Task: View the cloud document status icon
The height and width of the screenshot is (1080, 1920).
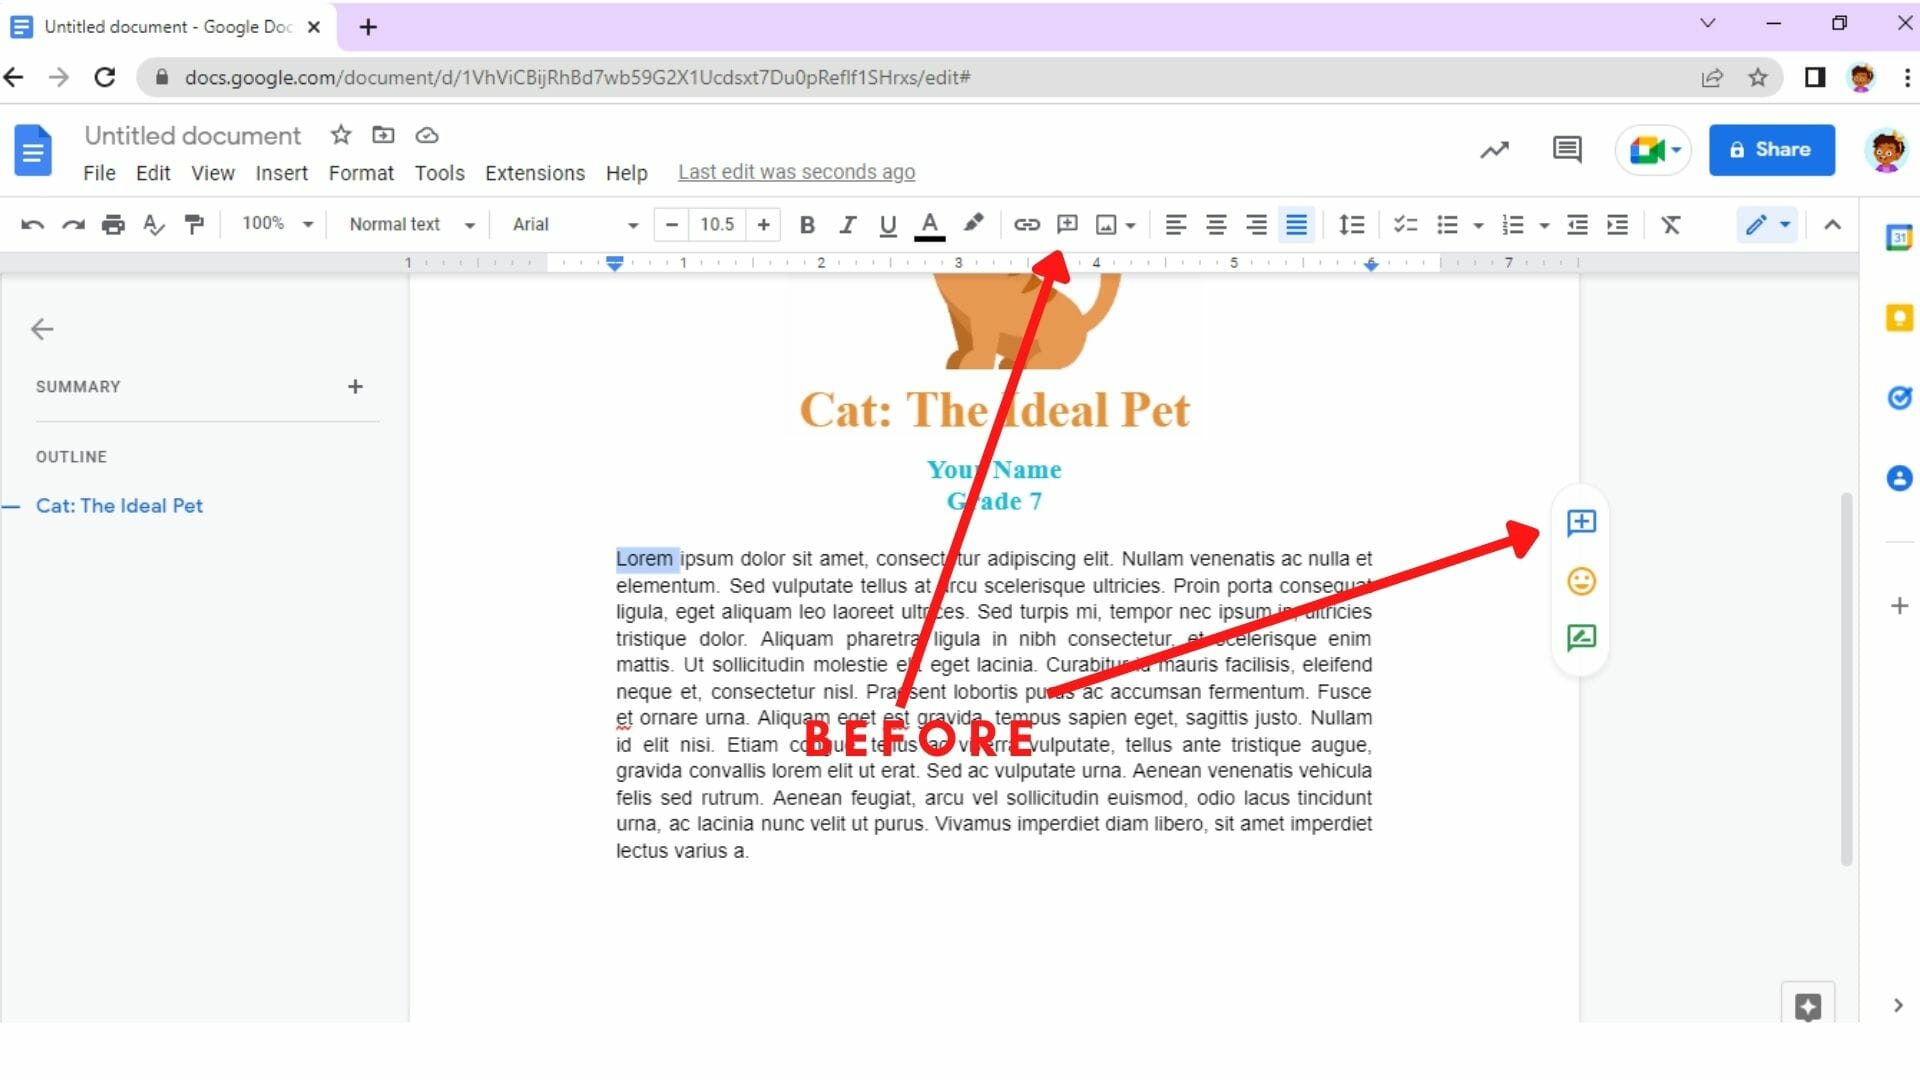Action: point(427,135)
